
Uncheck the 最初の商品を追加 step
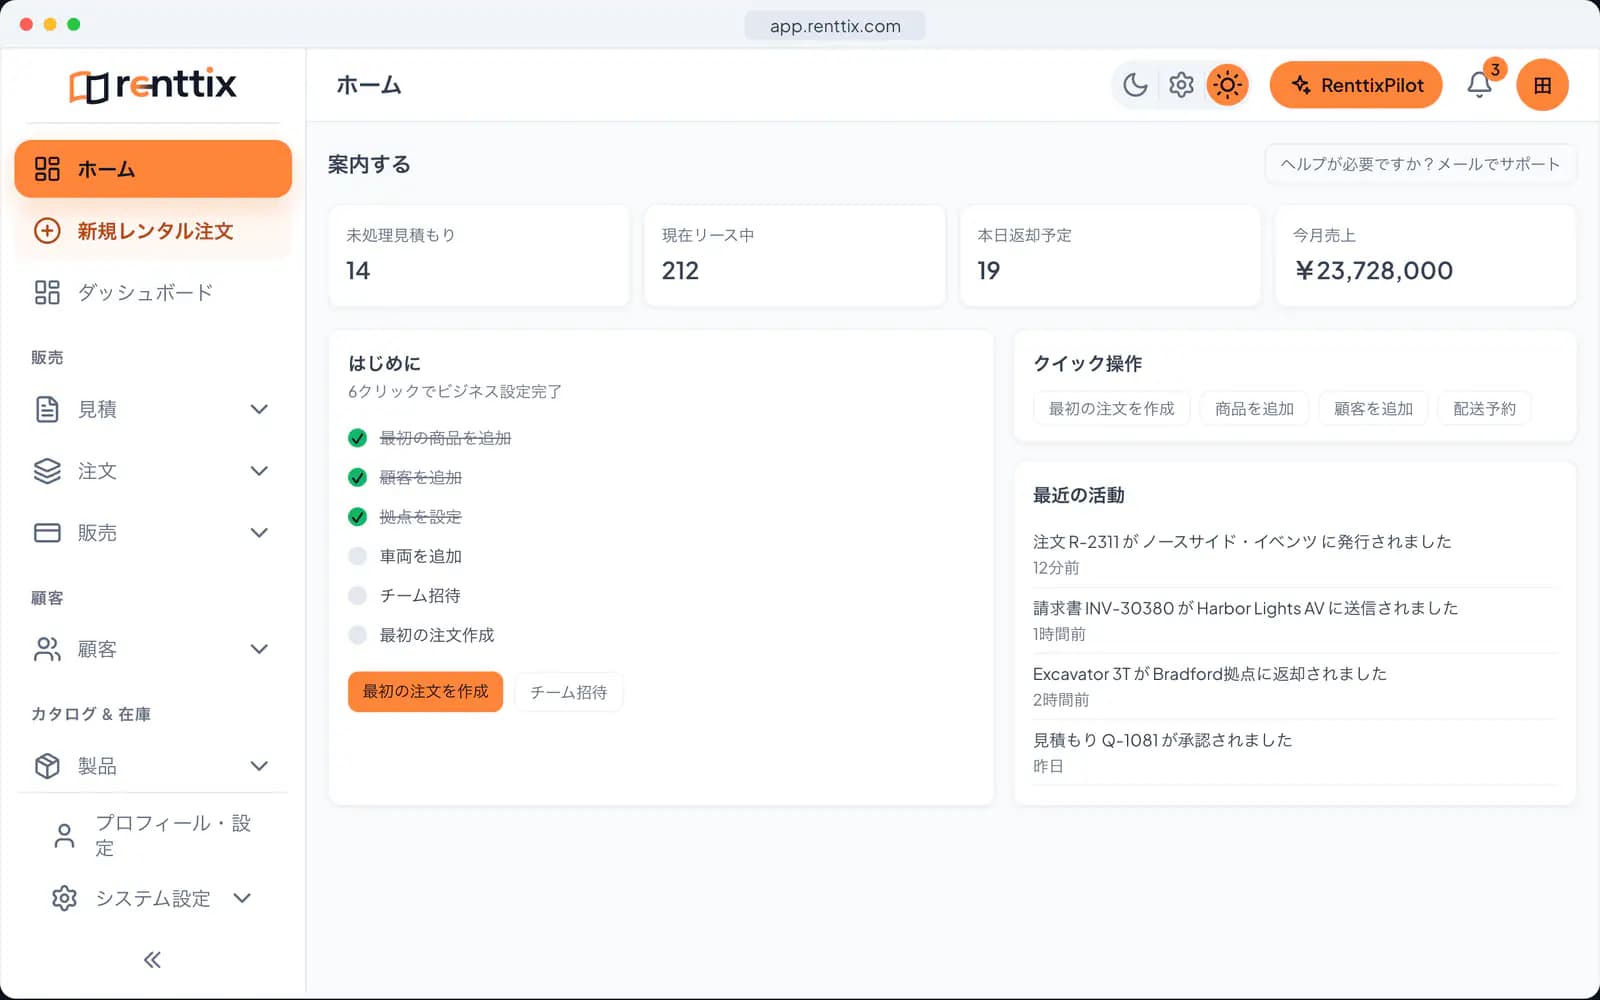click(x=357, y=438)
